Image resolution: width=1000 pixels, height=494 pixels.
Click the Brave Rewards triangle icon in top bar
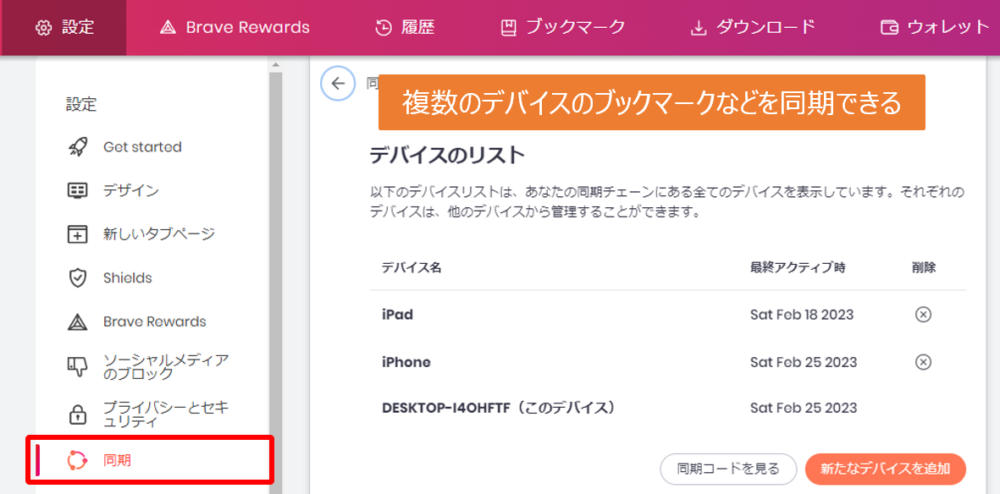click(x=168, y=28)
